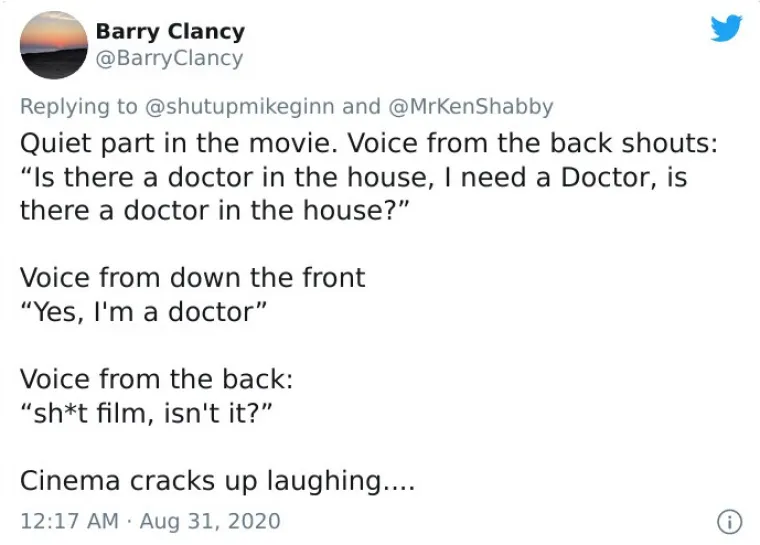Screen dimensions: 760x545
Task: Click the 'Replying to' label
Action: [79, 107]
